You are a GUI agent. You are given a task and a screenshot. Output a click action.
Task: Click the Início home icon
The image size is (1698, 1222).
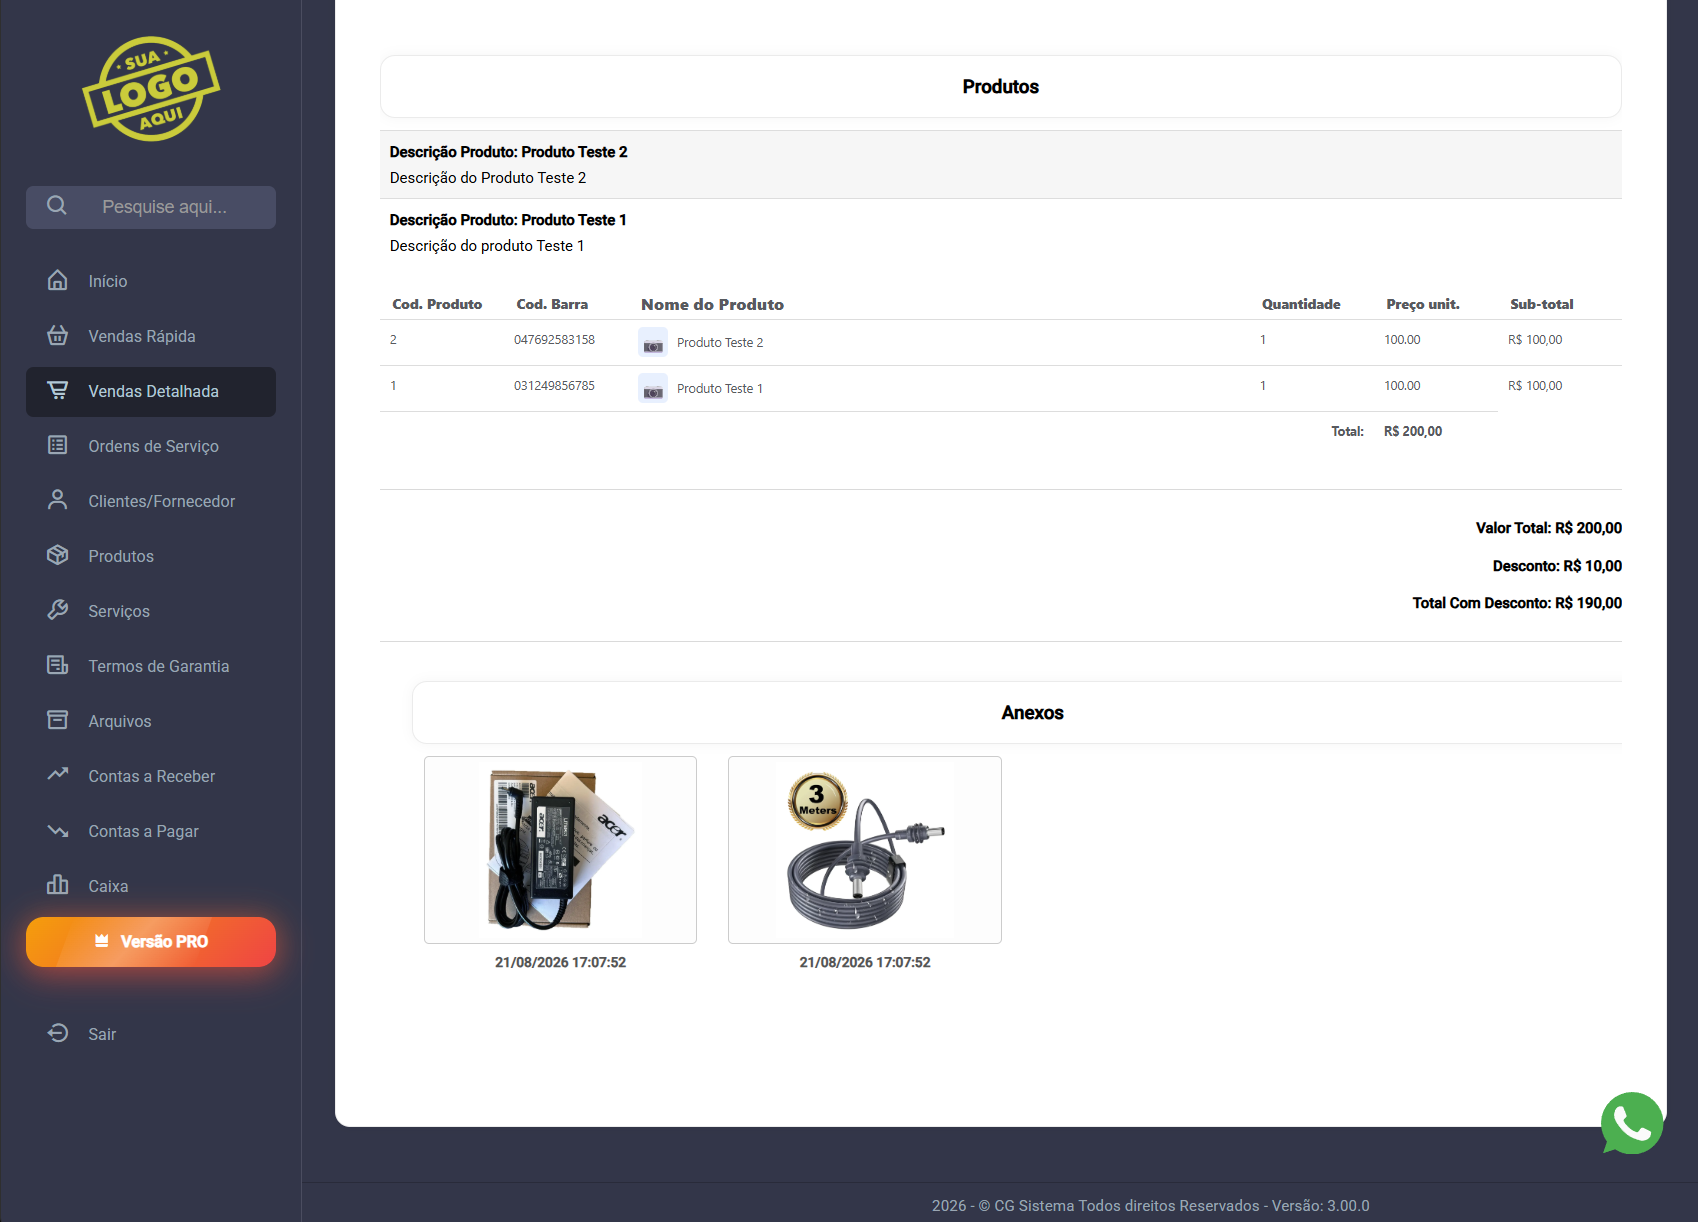58,280
